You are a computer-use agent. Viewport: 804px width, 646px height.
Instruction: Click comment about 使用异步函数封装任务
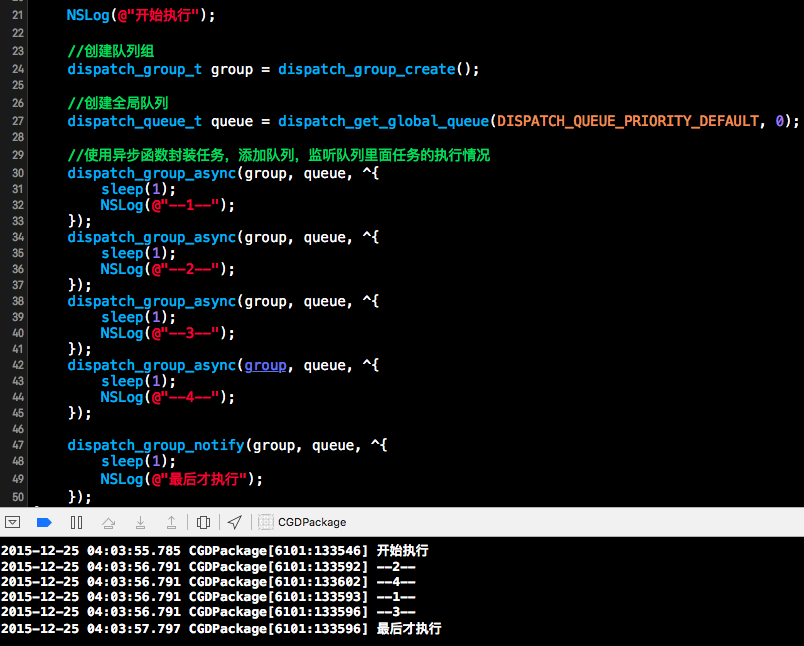pos(279,155)
